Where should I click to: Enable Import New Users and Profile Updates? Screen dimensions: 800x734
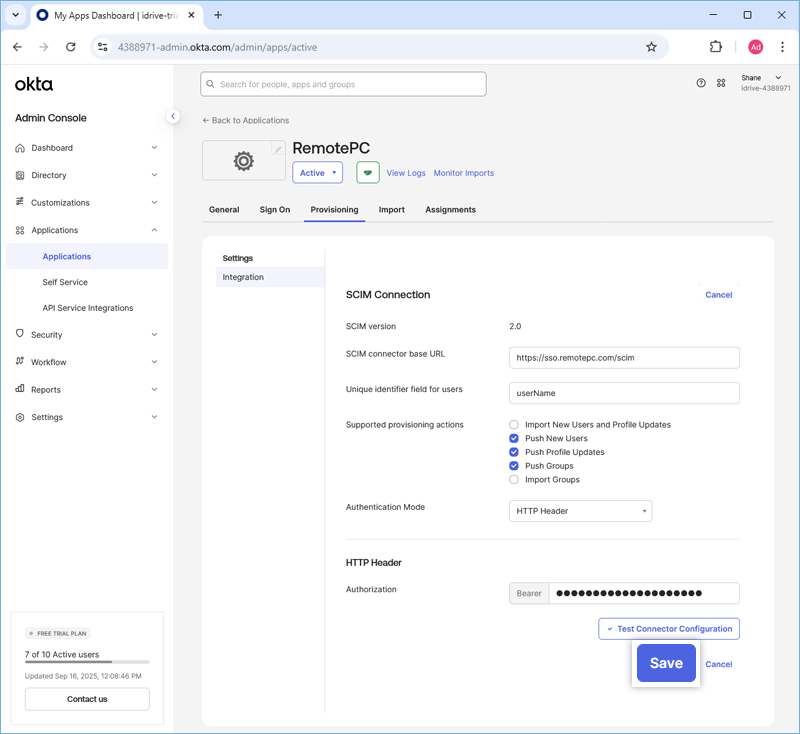coord(514,425)
